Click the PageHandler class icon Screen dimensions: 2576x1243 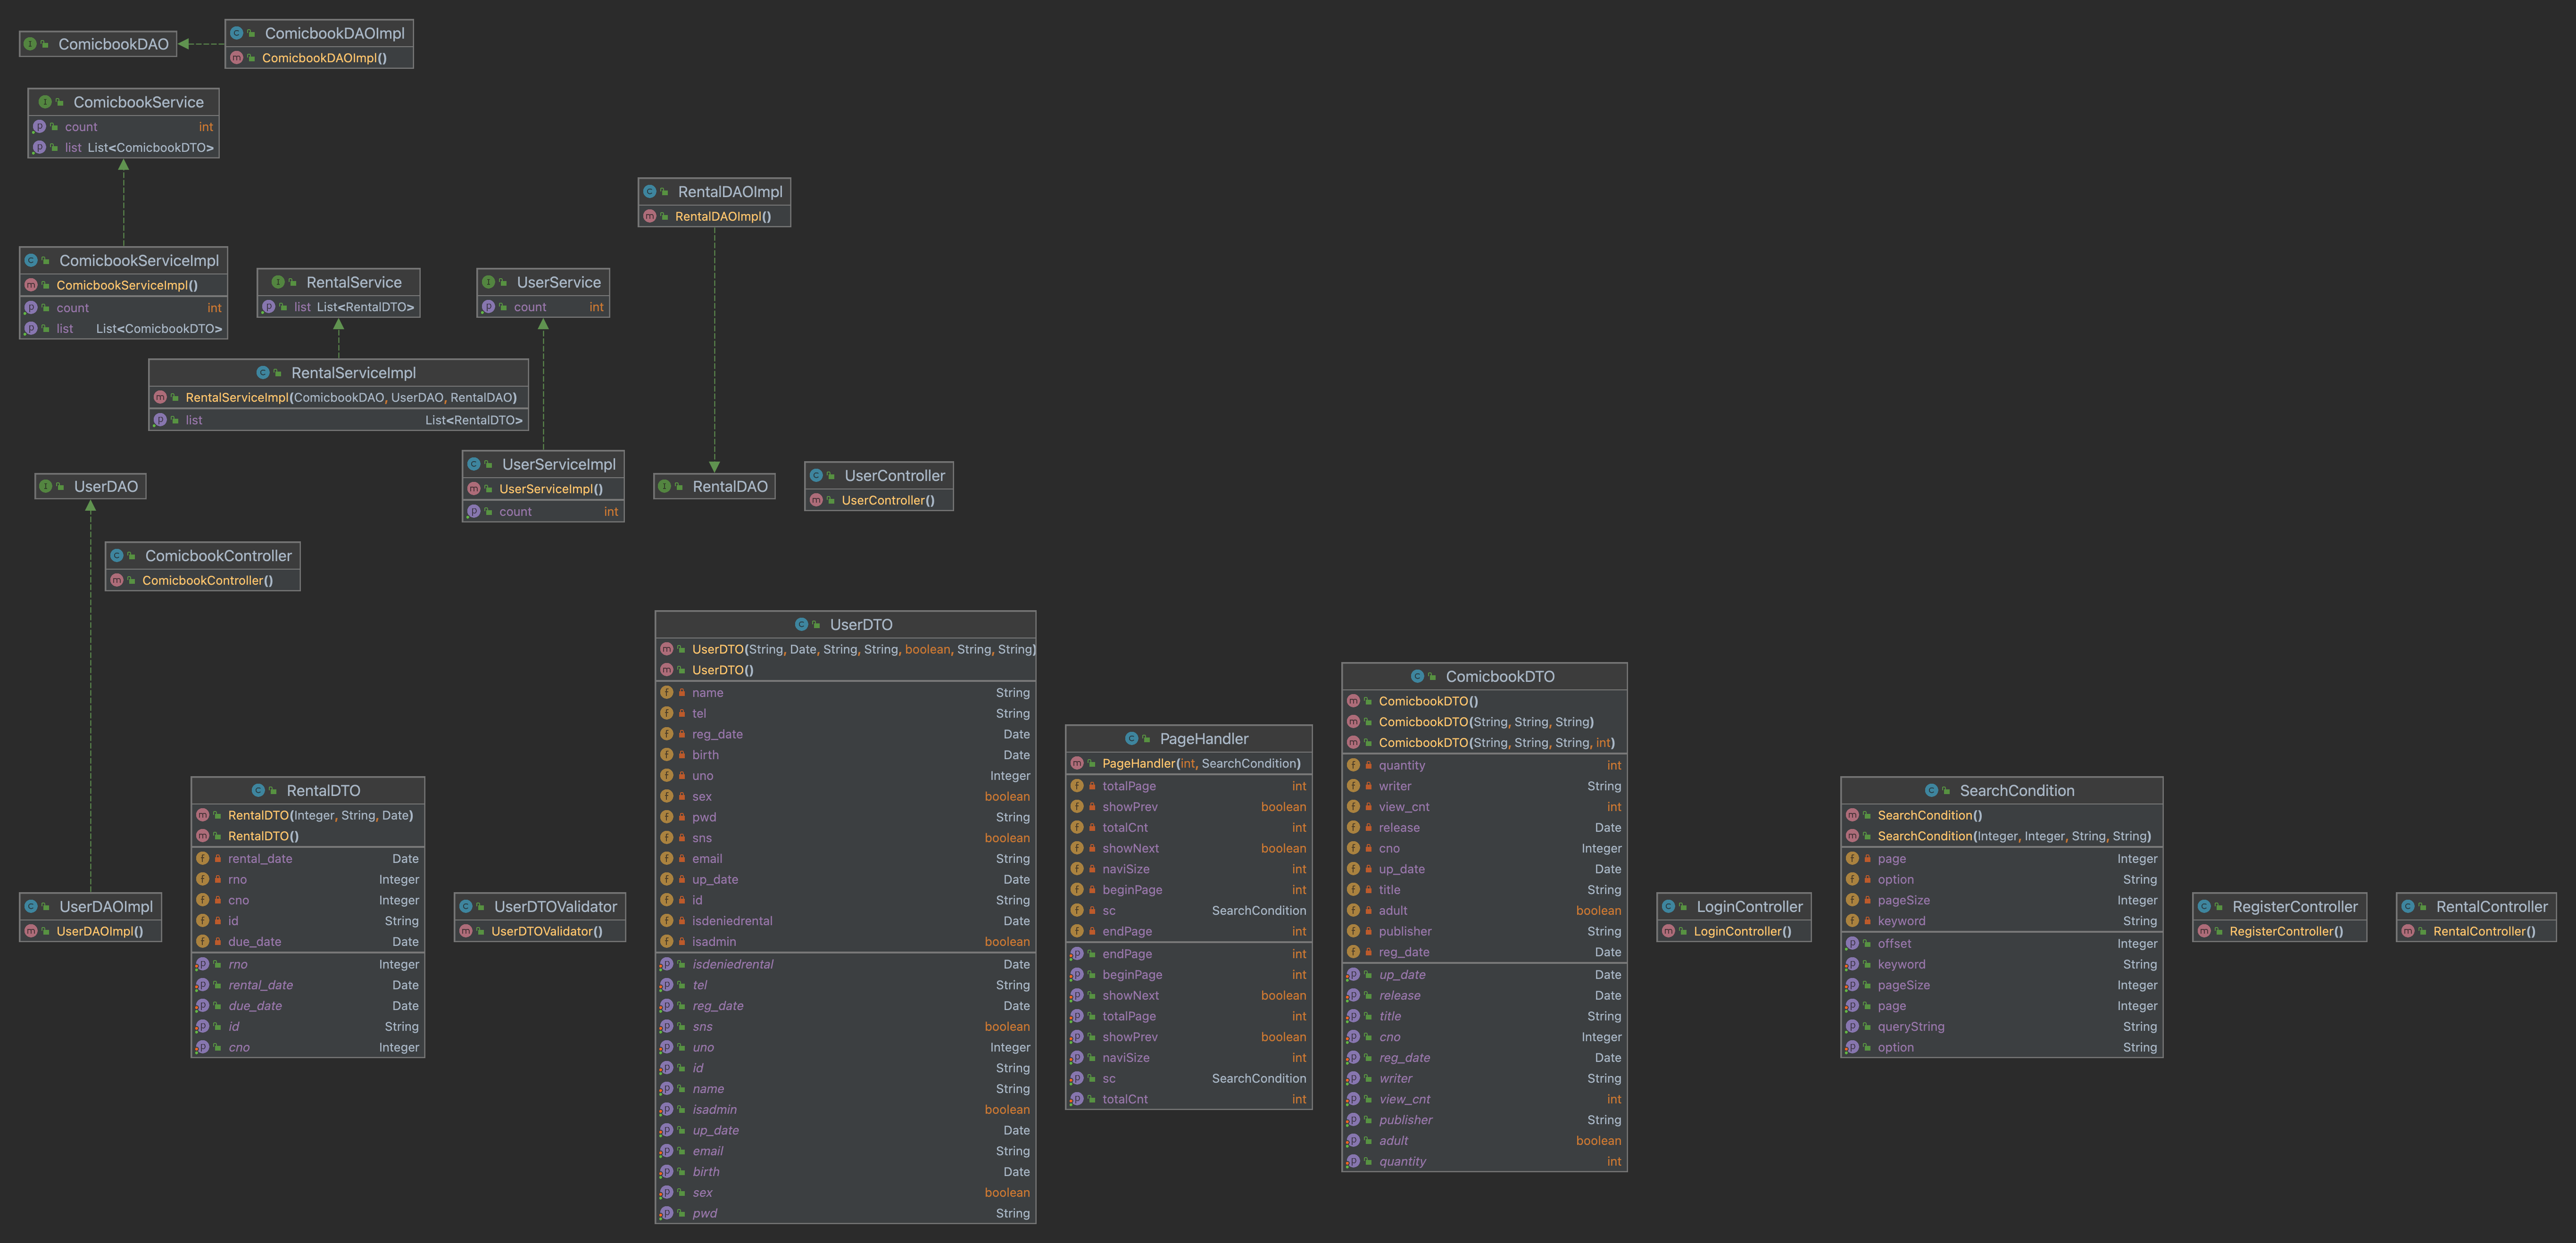[1131, 738]
